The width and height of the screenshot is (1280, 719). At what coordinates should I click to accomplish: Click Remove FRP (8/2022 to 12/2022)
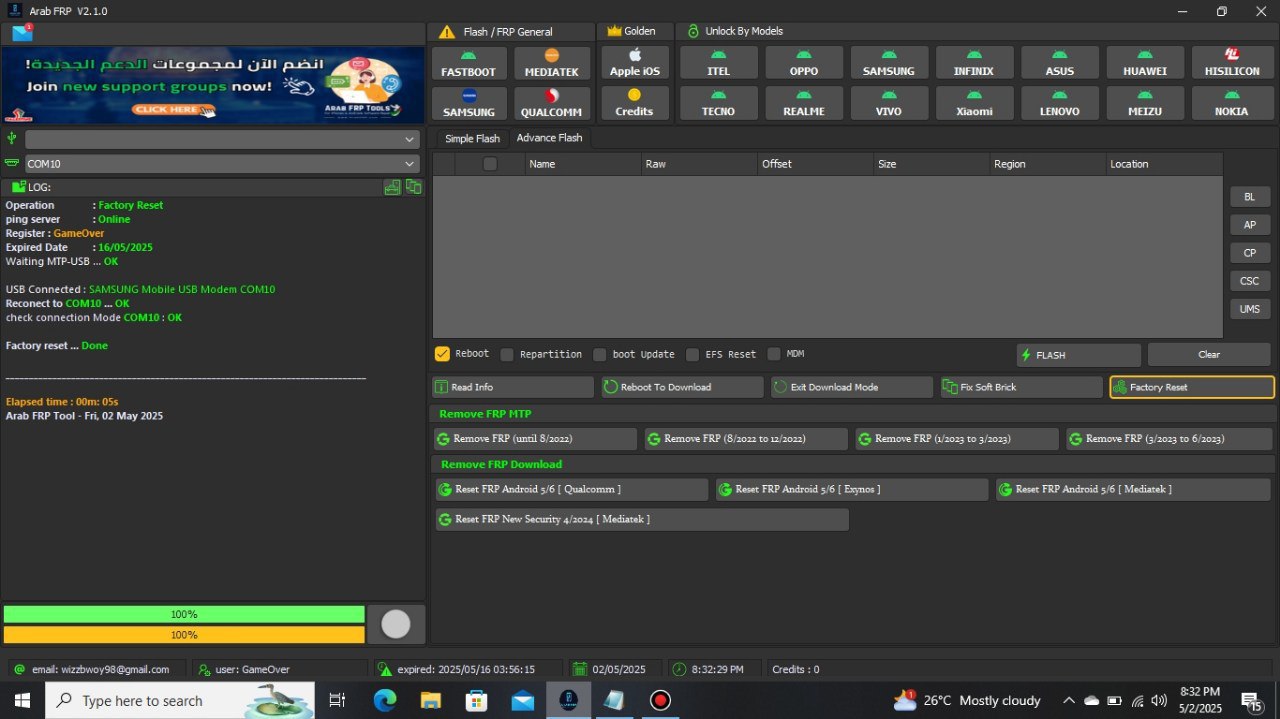click(746, 439)
